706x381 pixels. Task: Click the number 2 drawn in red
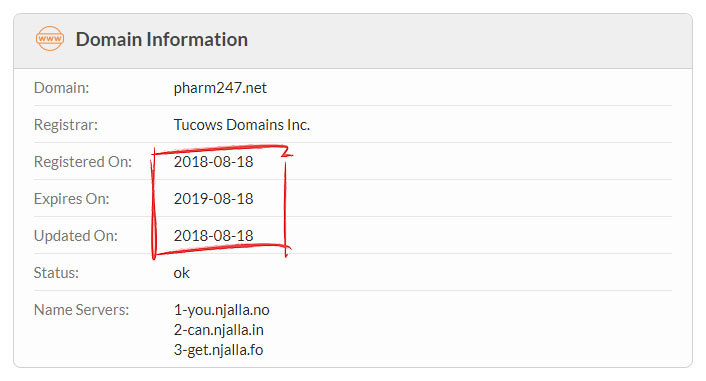(x=287, y=151)
